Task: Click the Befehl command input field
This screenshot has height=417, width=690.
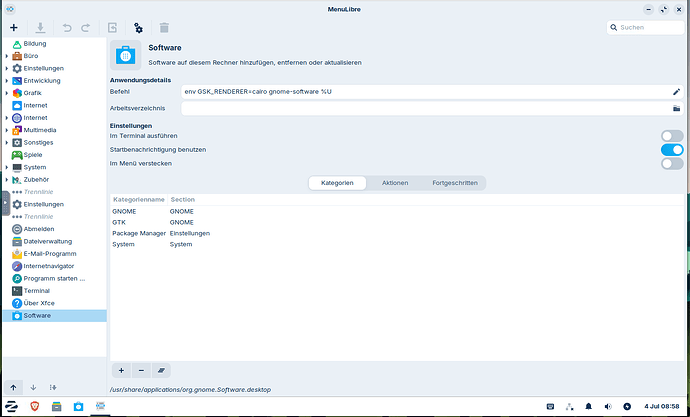Action: click(x=432, y=92)
